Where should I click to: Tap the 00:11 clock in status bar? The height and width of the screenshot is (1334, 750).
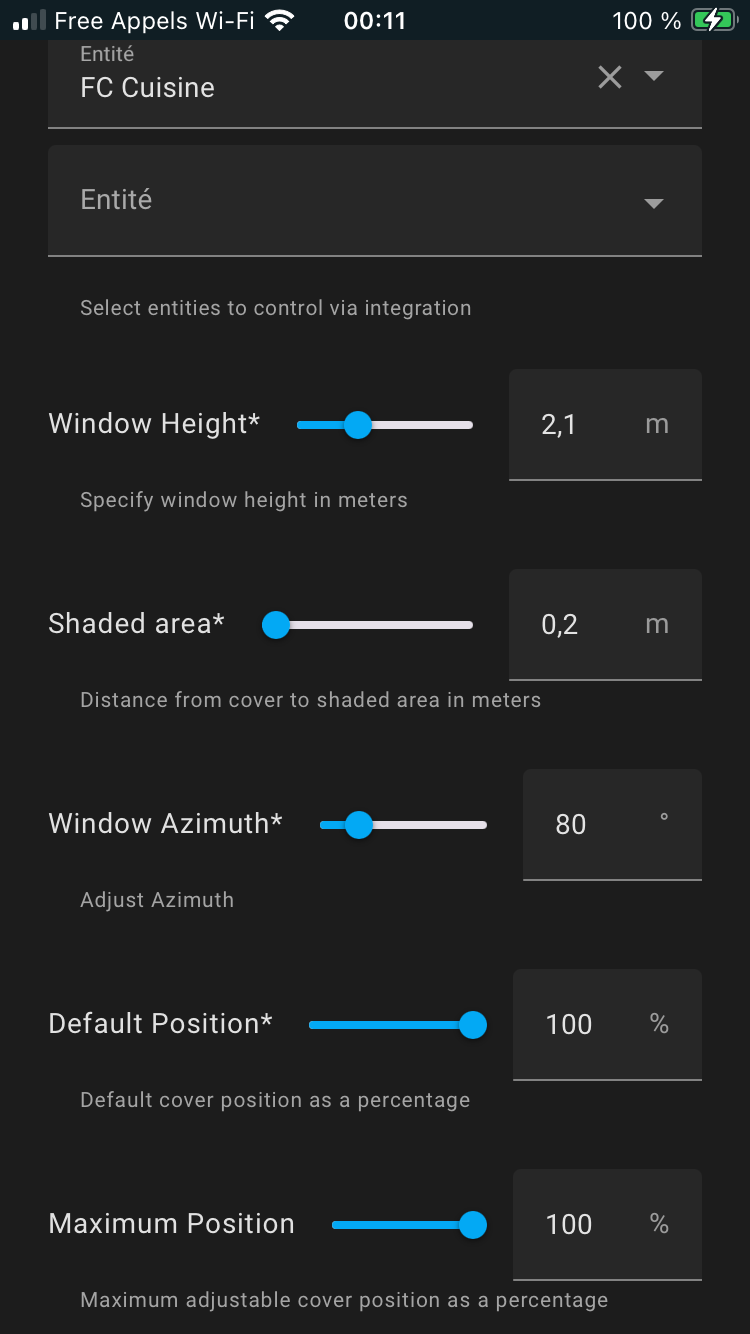pos(374,20)
